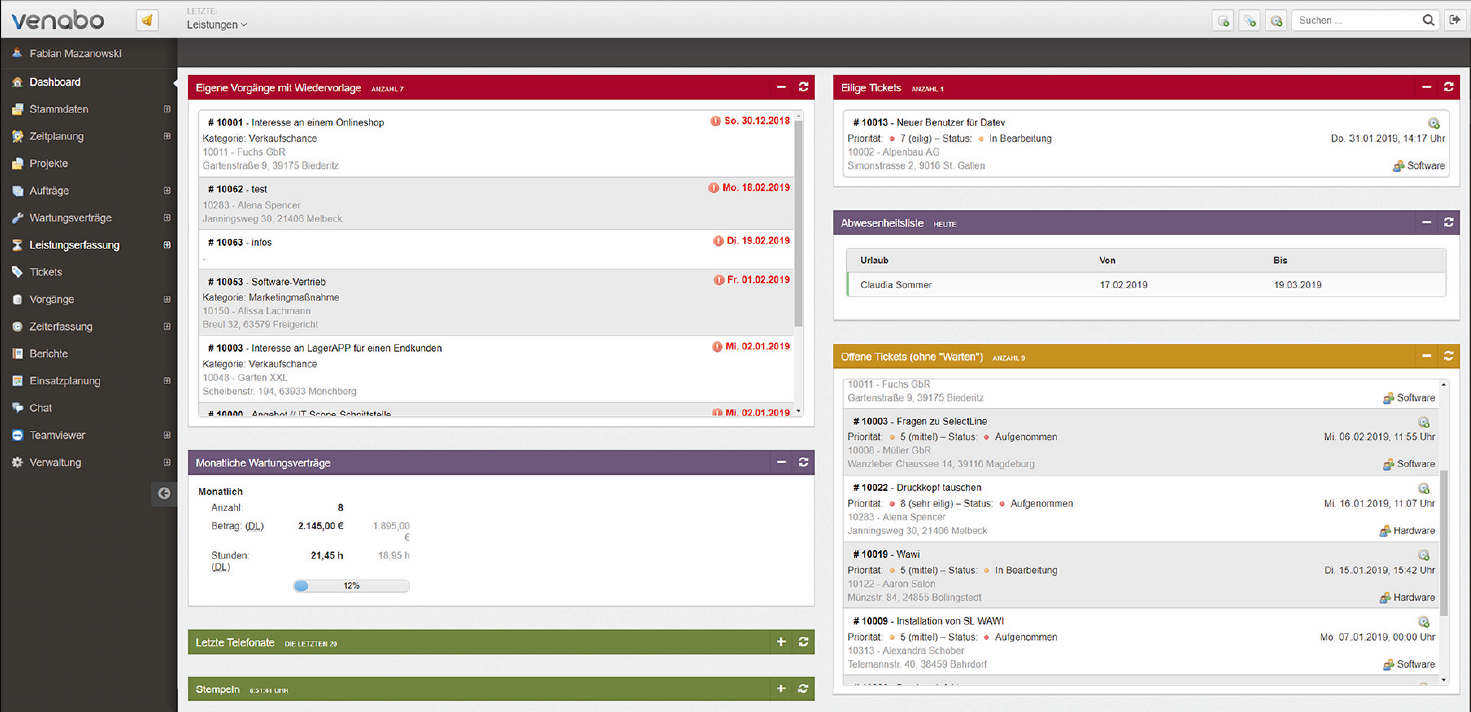Open Tickets in the sidebar

tap(46, 272)
